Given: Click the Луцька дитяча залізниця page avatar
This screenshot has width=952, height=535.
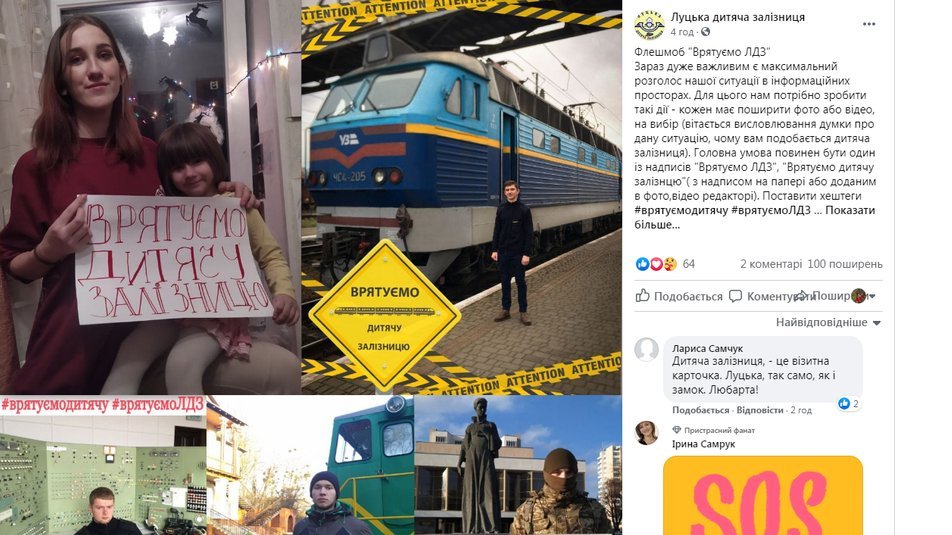Looking at the screenshot, I should pyautogui.click(x=649, y=24).
